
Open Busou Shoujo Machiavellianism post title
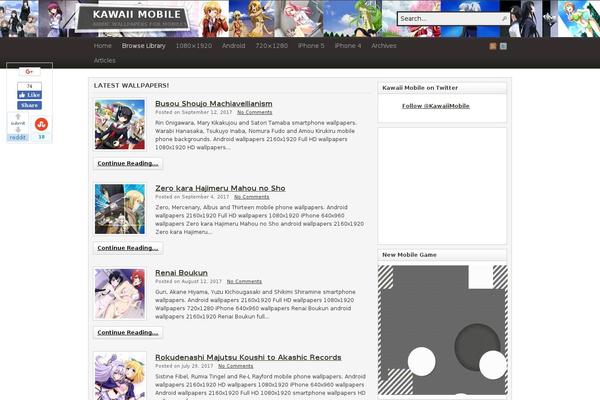(214, 104)
